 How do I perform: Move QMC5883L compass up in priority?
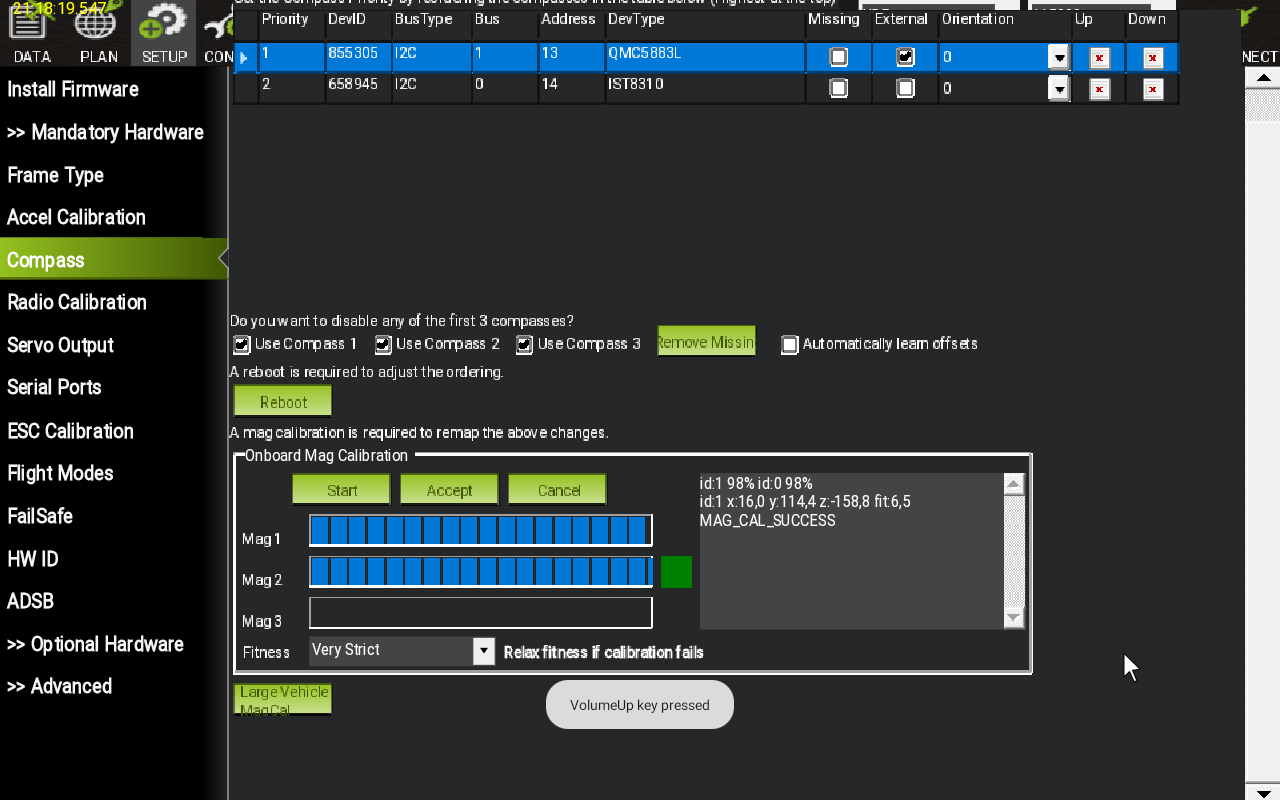[x=1099, y=58]
